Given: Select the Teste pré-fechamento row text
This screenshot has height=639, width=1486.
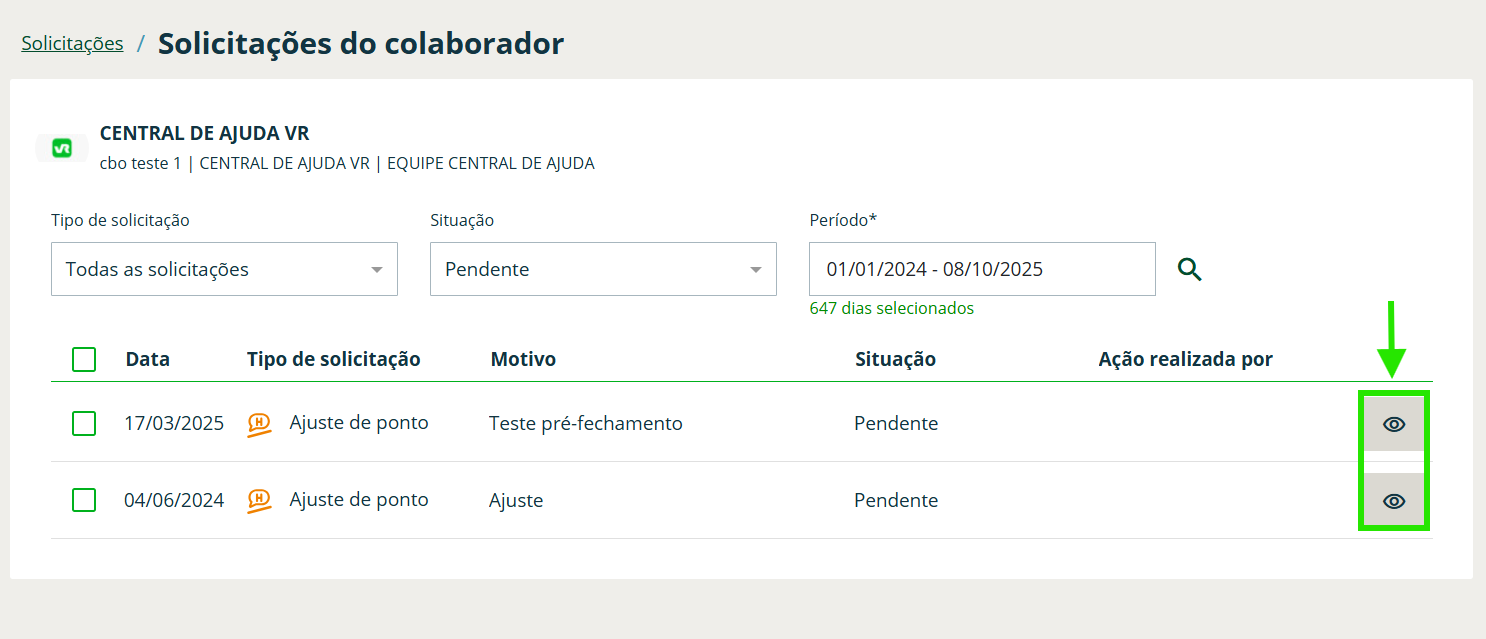Looking at the screenshot, I should pos(585,424).
